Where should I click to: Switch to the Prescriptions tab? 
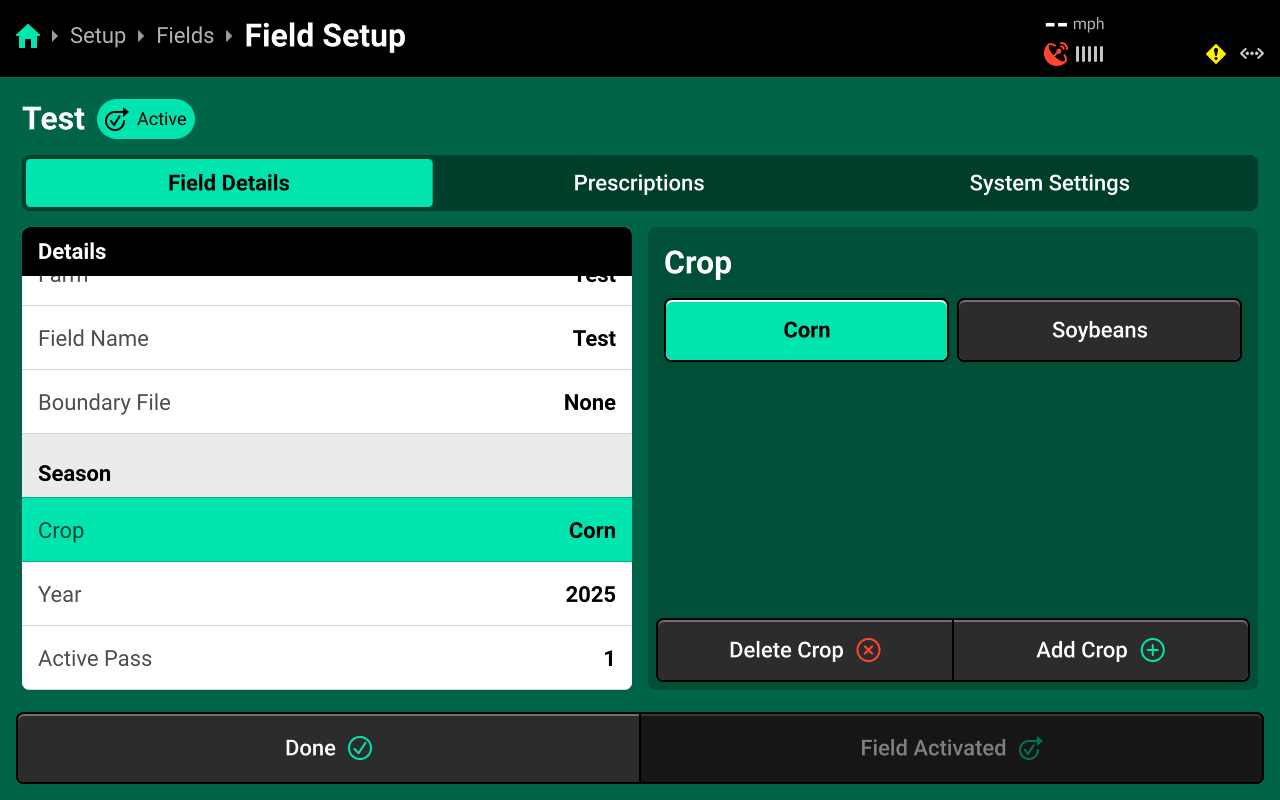(x=639, y=183)
